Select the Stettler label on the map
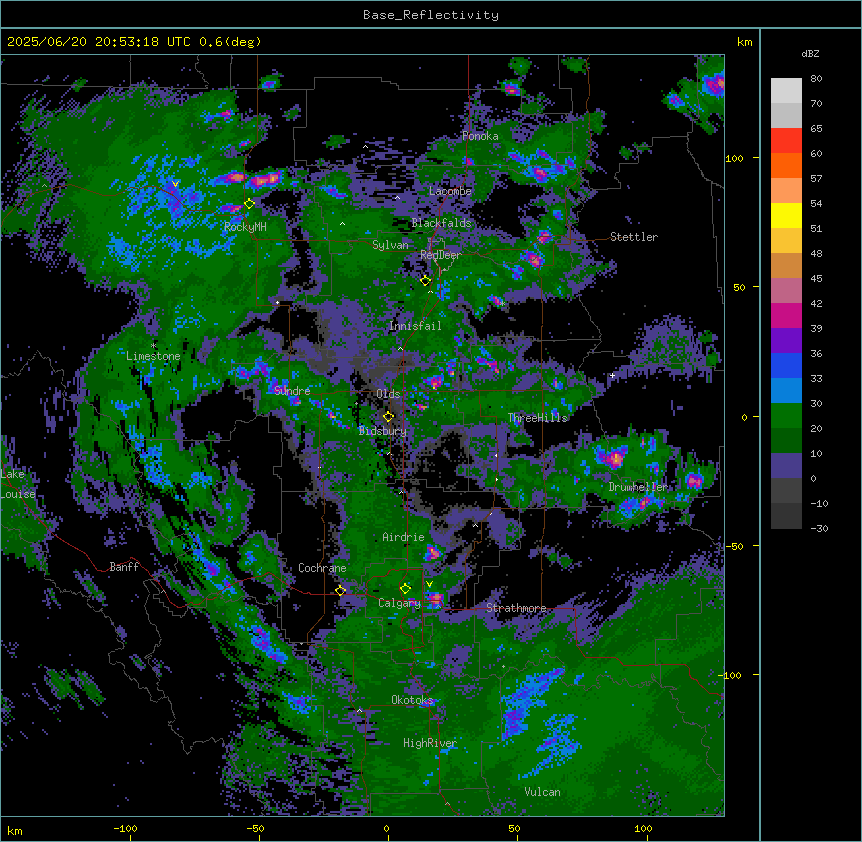 (634, 237)
